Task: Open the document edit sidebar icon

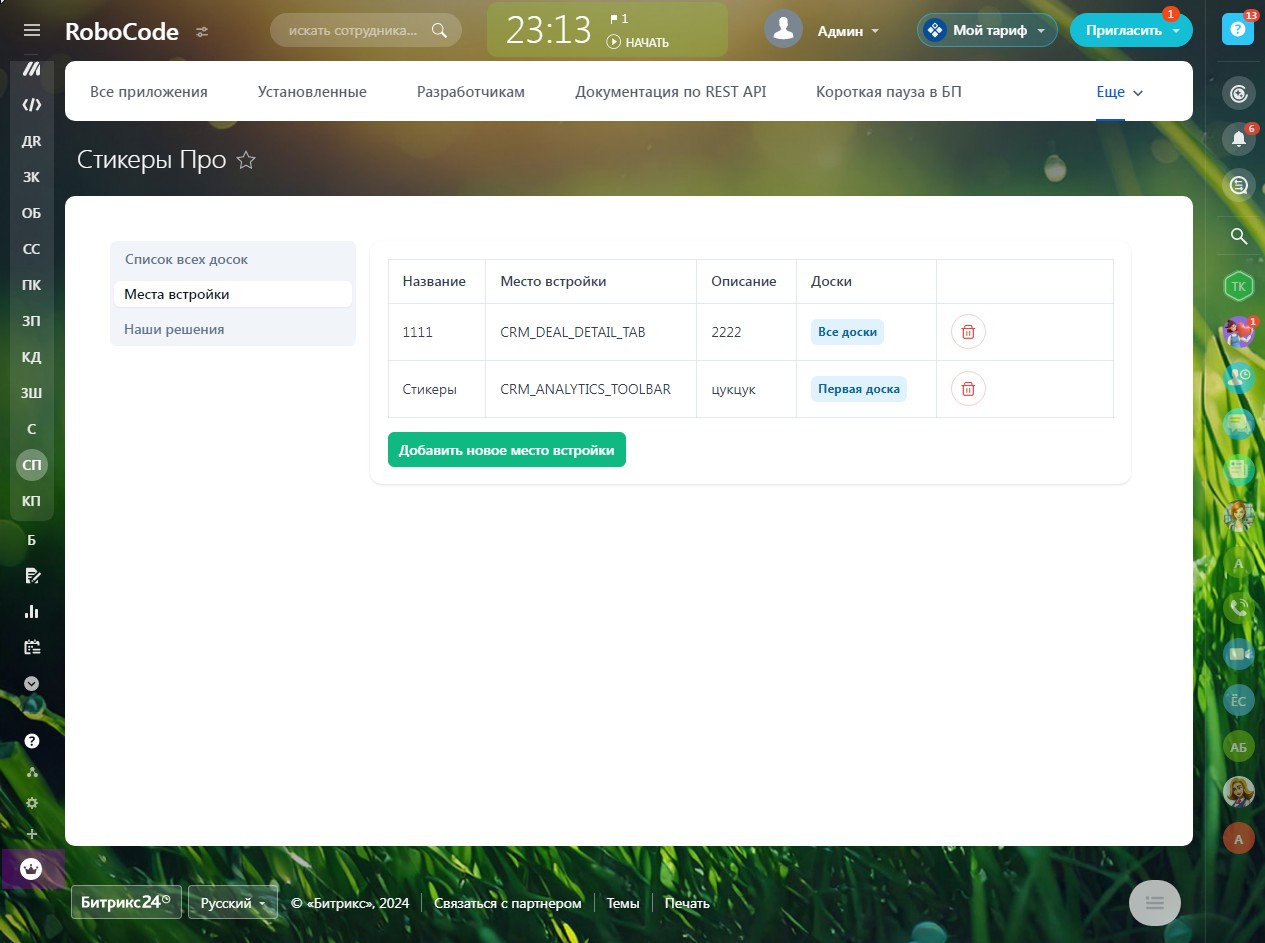Action: [32, 575]
